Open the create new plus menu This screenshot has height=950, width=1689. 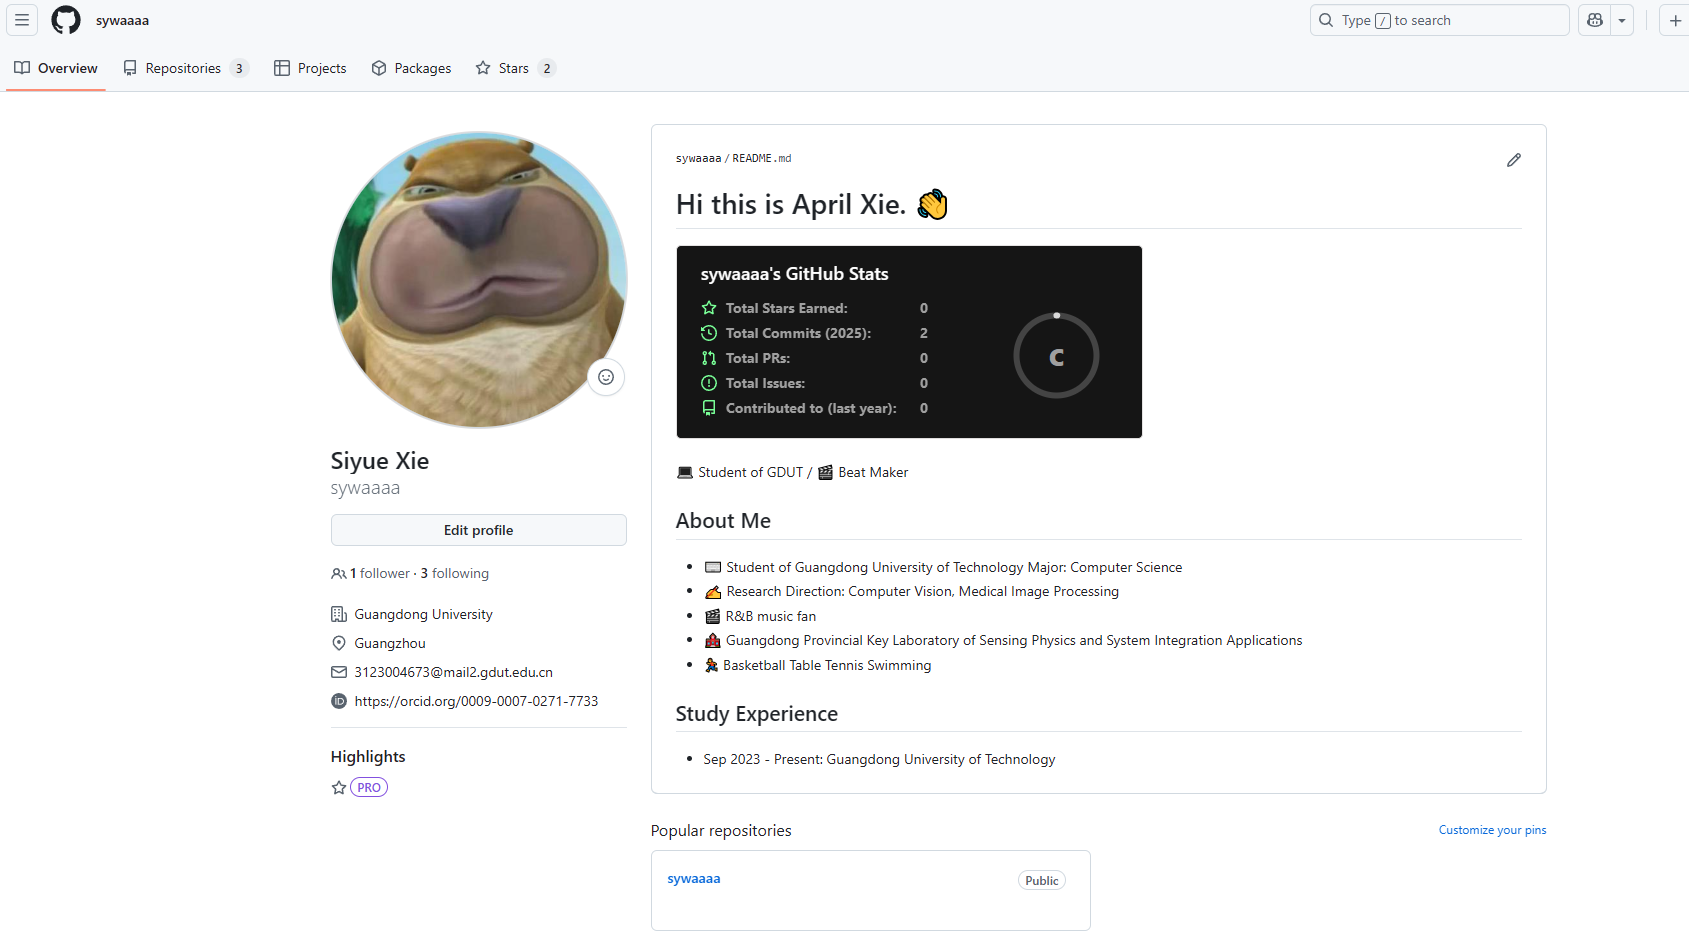point(1675,20)
